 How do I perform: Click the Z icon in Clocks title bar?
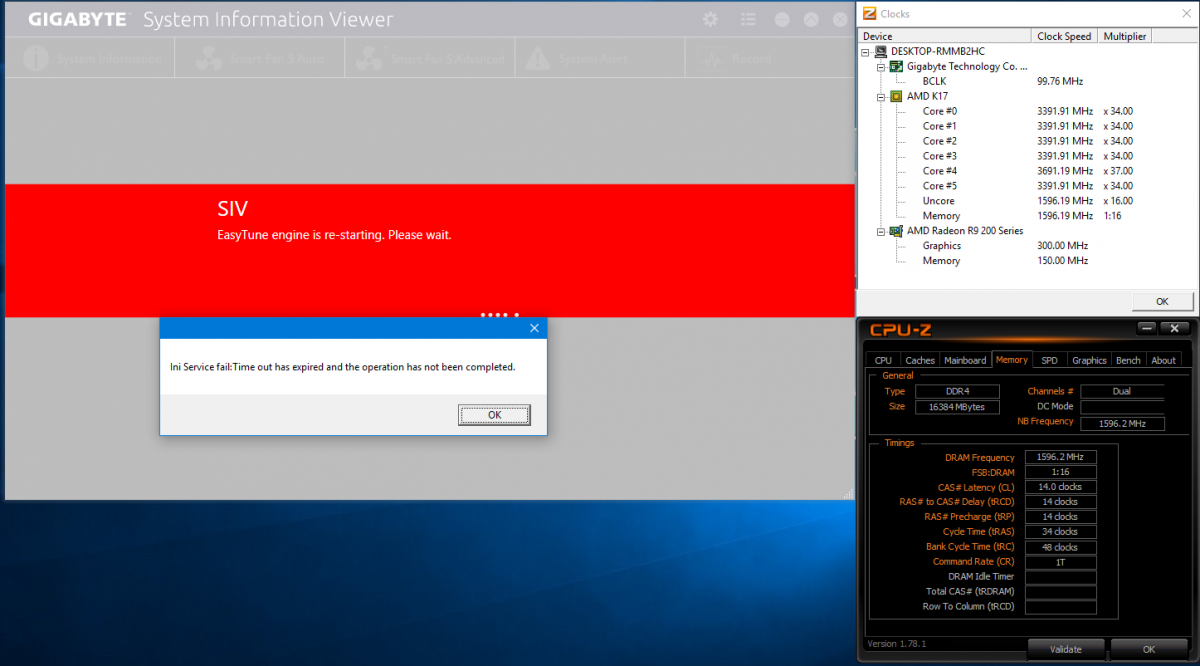point(869,13)
